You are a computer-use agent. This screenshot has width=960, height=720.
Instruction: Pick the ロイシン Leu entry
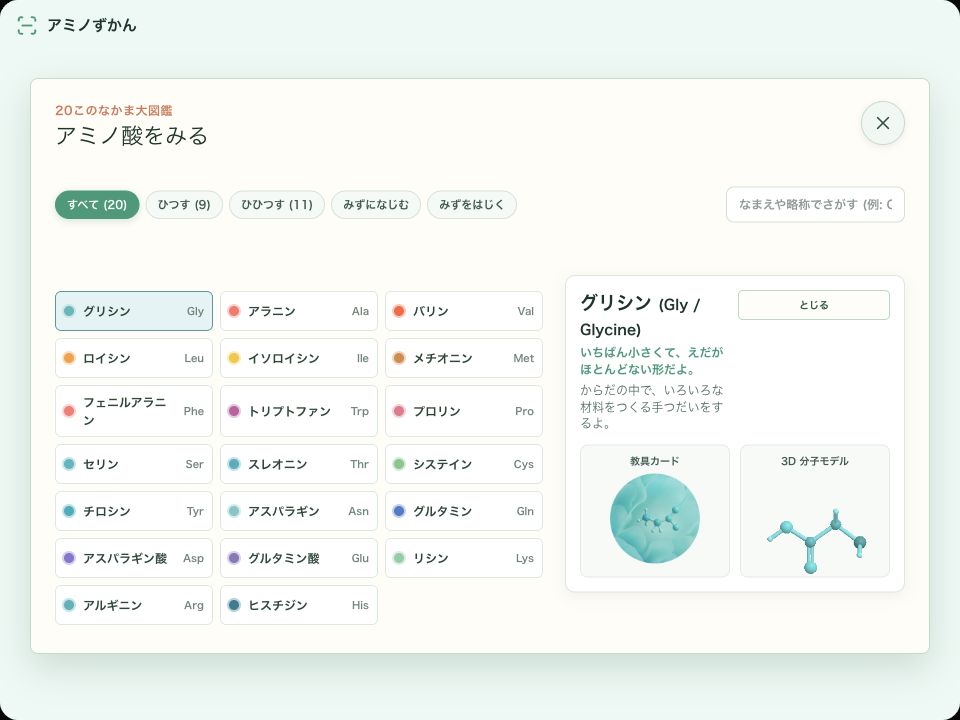pyautogui.click(x=134, y=358)
